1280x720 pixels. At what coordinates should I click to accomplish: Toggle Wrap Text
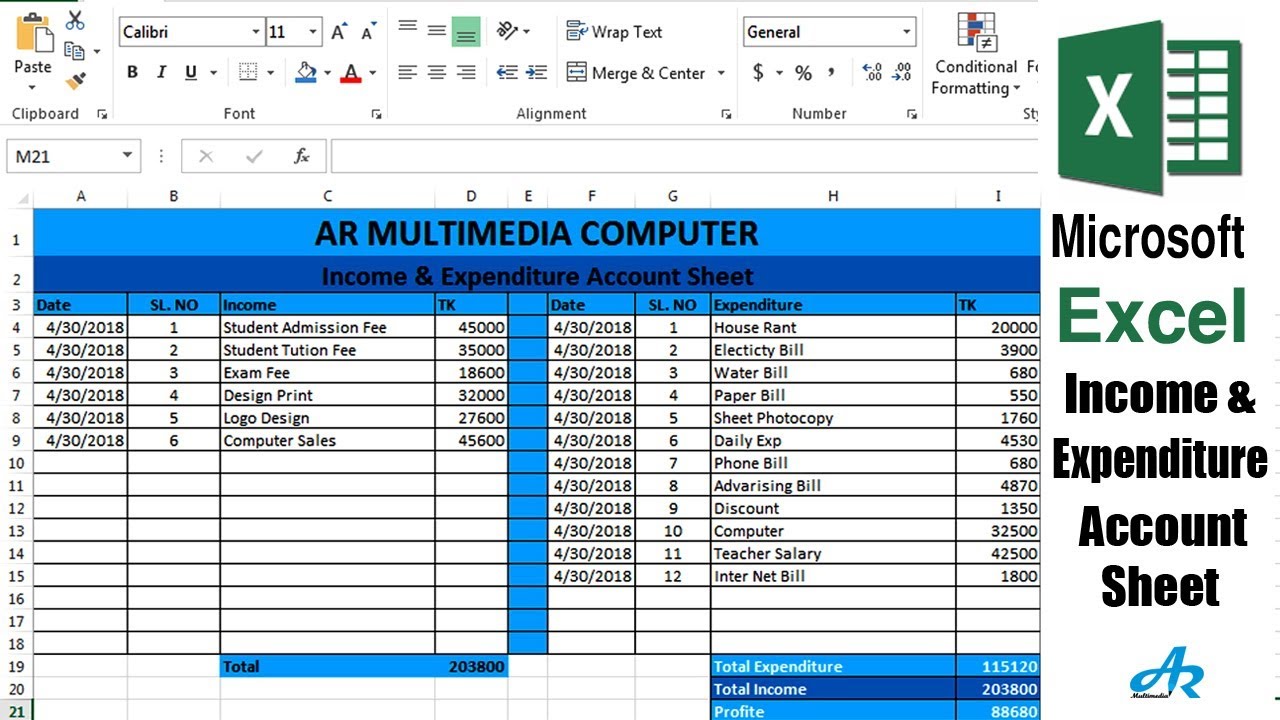pyautogui.click(x=614, y=32)
